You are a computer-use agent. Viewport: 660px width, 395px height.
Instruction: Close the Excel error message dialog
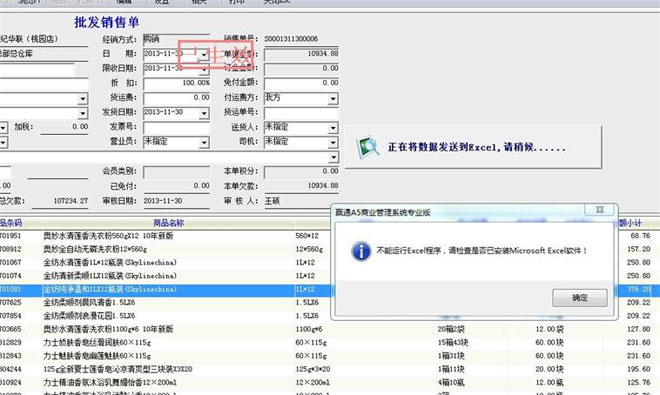coord(600,210)
